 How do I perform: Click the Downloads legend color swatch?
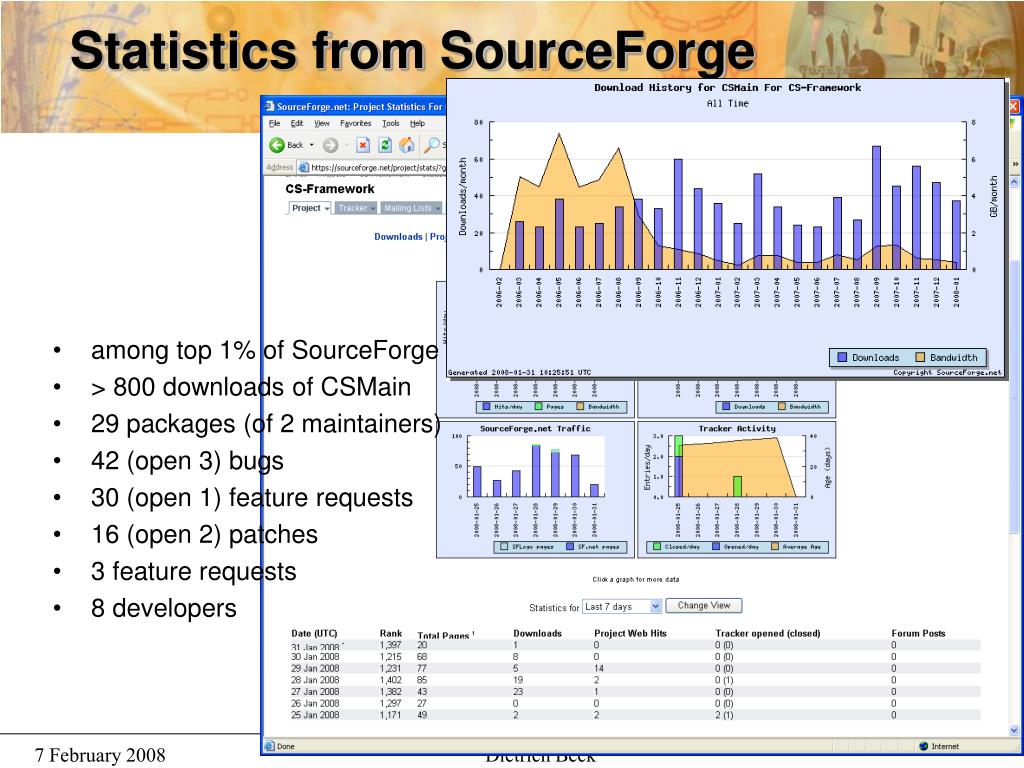pos(842,357)
